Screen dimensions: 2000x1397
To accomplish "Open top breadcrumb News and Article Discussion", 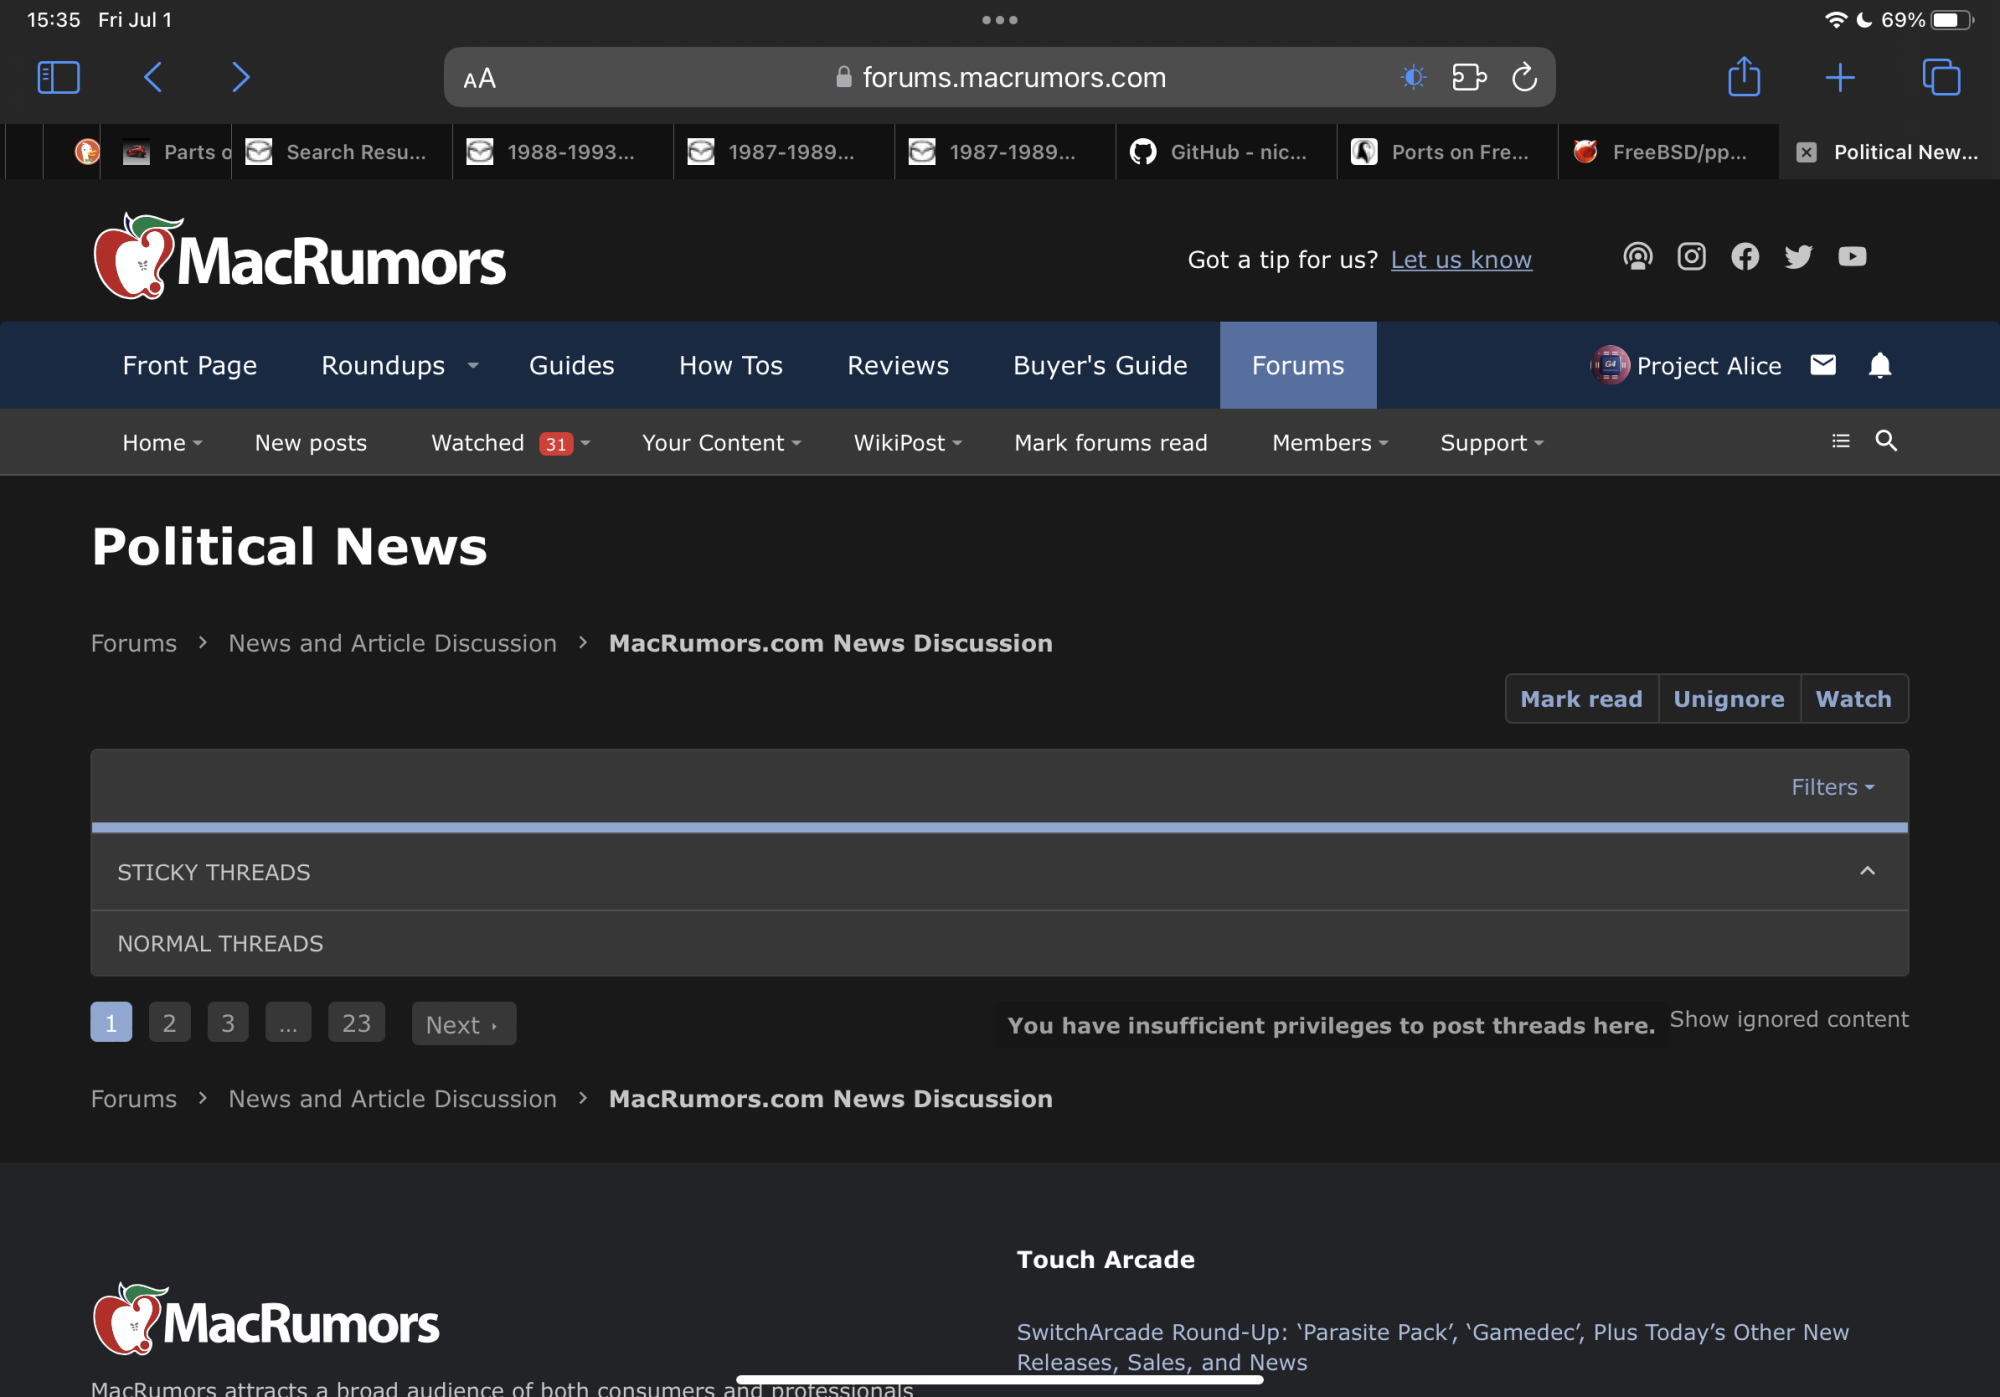I will pos(392,643).
